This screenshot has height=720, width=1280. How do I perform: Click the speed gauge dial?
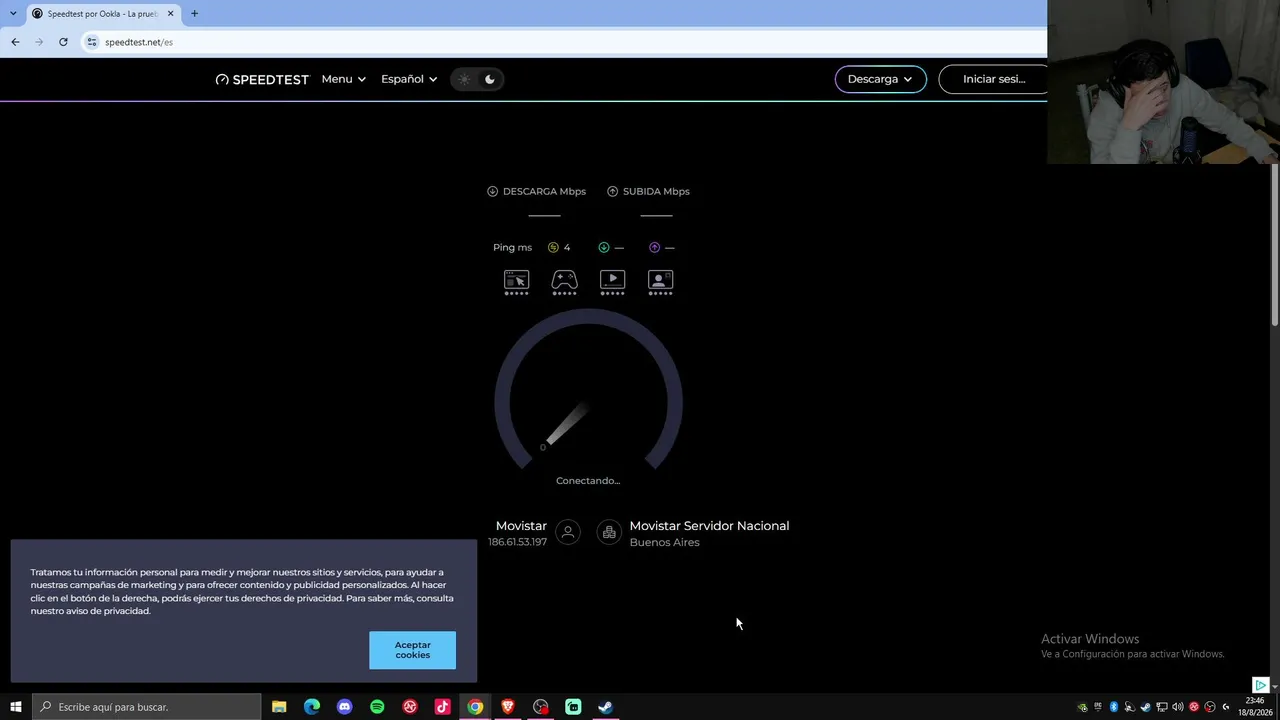(588, 390)
